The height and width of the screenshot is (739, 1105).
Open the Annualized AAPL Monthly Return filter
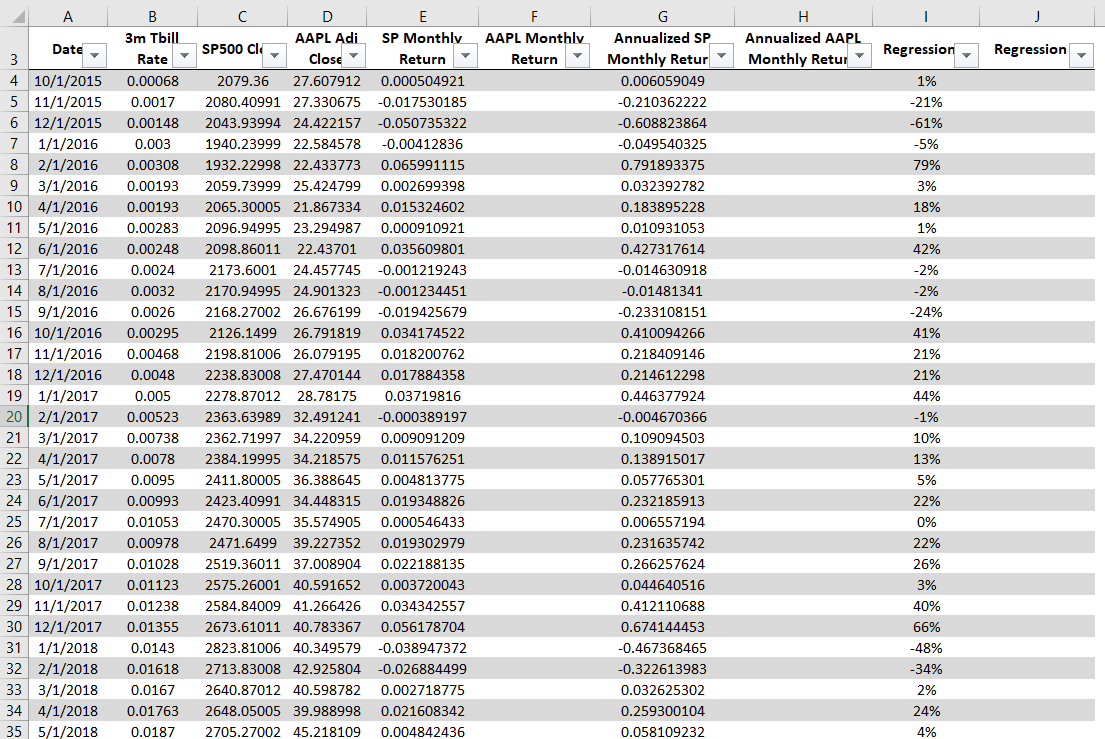[859, 57]
